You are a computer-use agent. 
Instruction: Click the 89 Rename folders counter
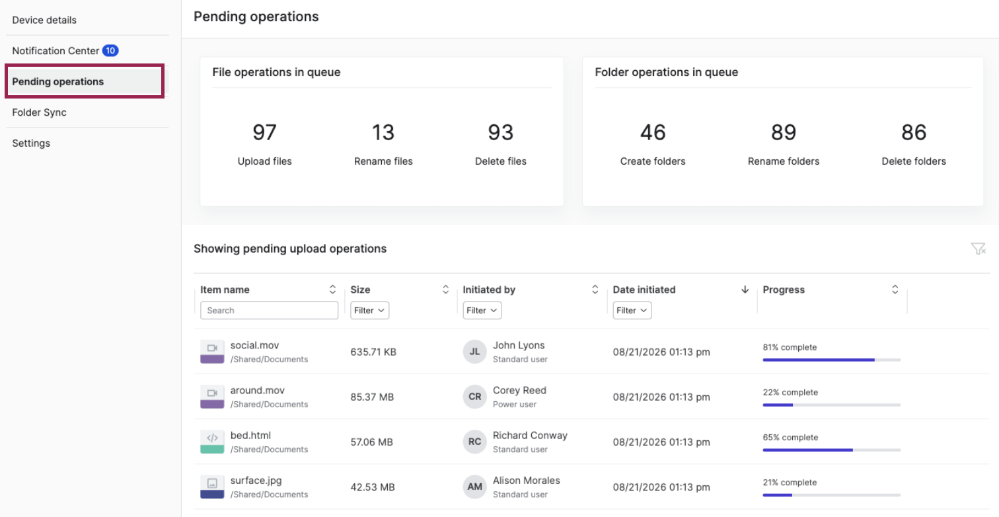coord(784,143)
